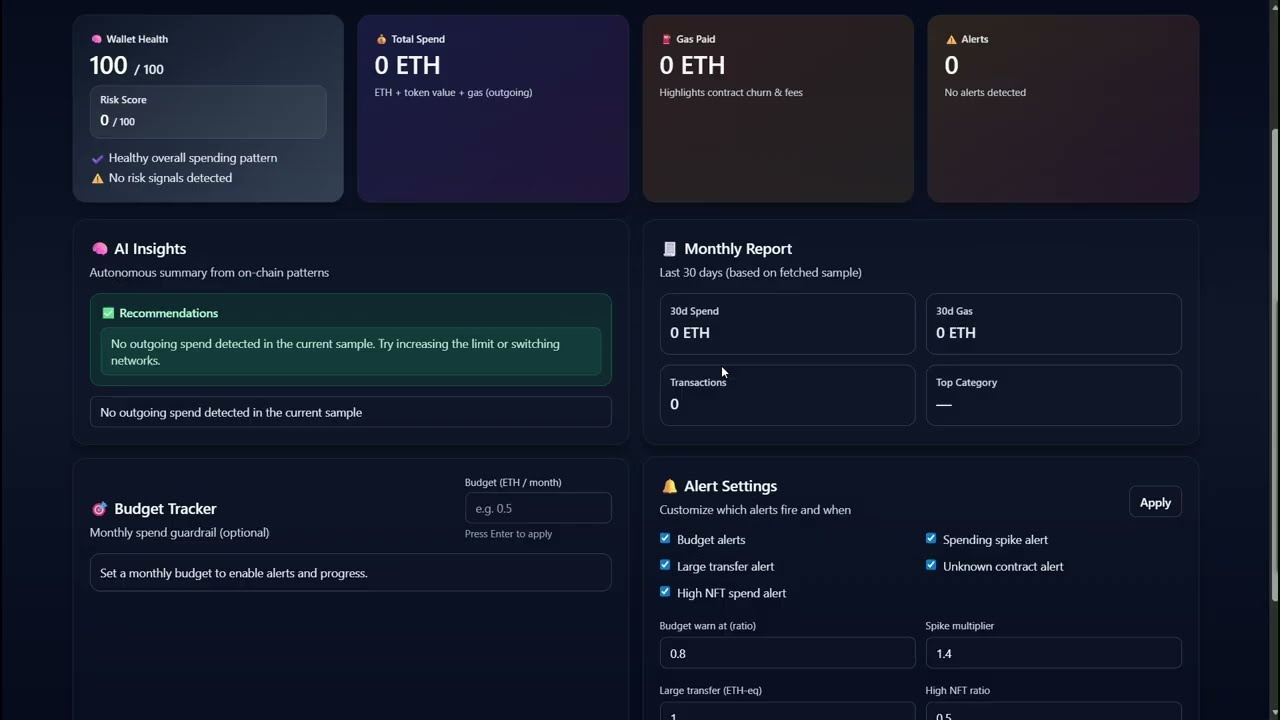Click 'Customize which alerts fire and when' text

tap(755, 510)
